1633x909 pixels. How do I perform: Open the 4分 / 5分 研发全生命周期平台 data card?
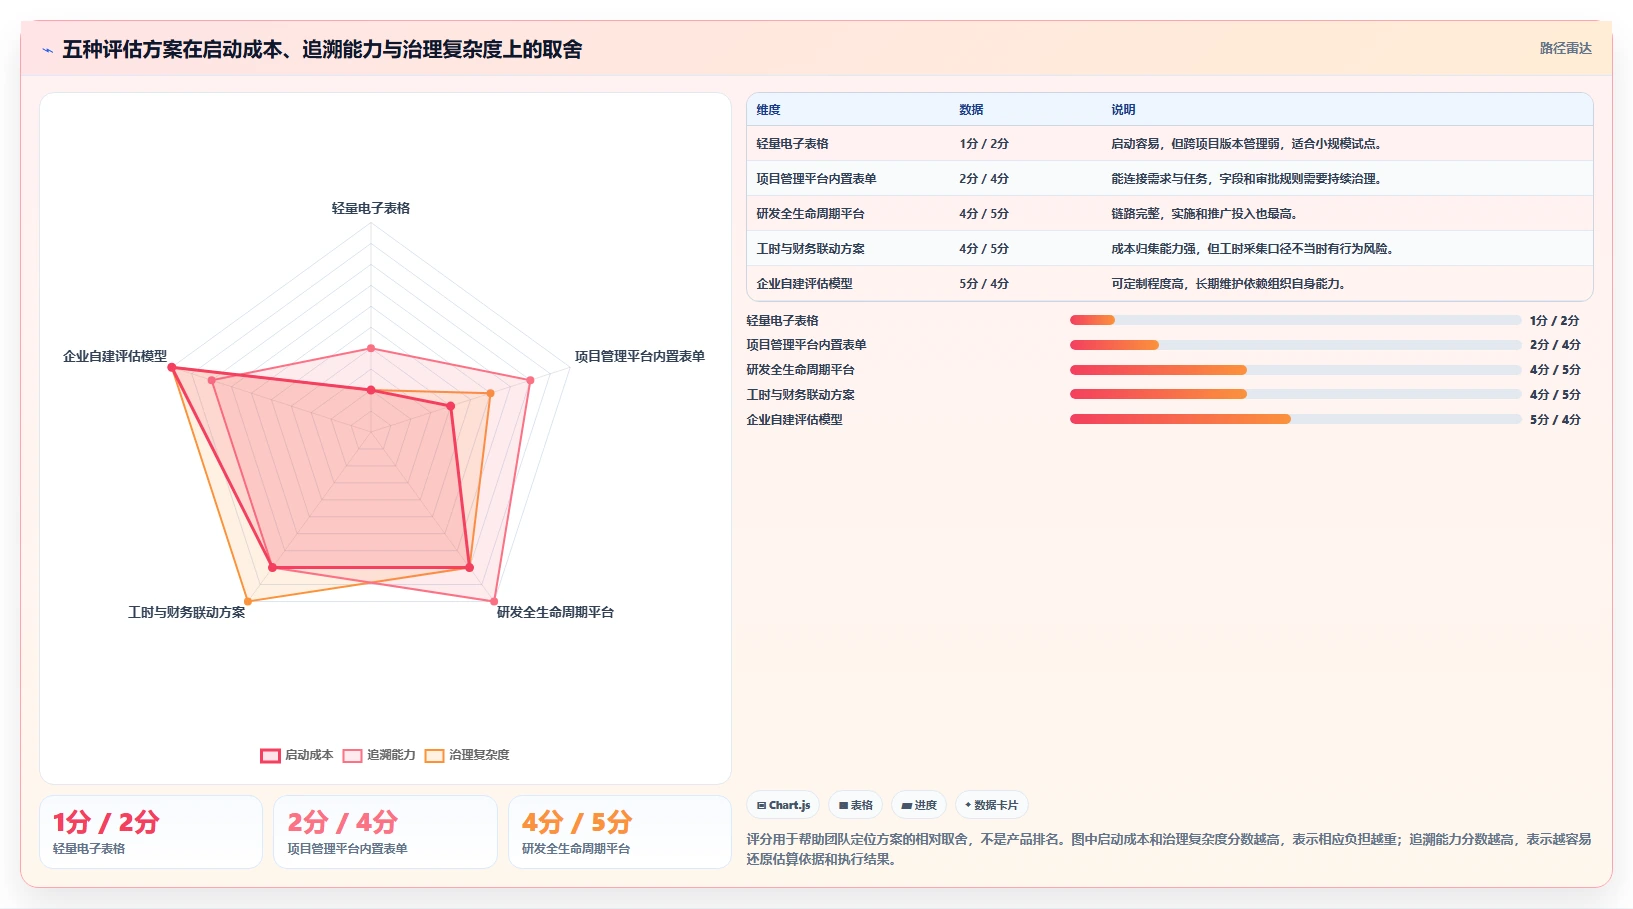620,832
